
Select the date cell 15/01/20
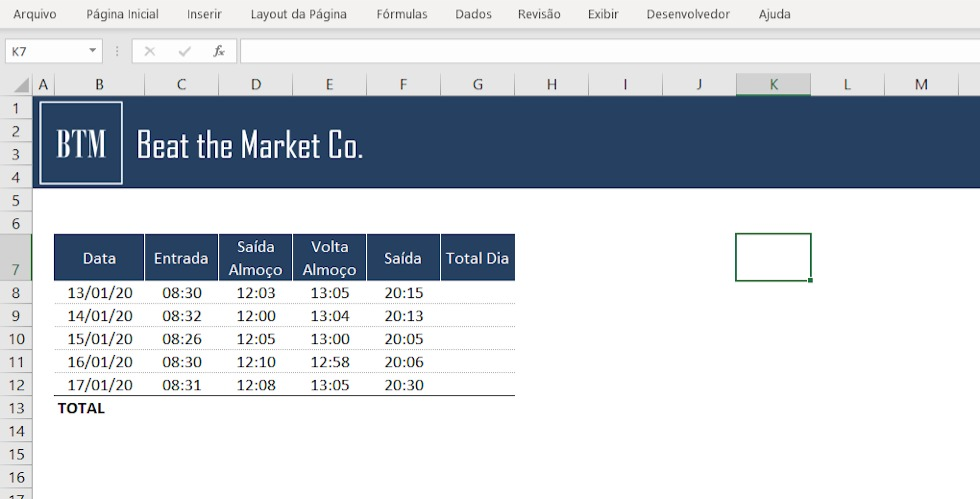pos(99,339)
